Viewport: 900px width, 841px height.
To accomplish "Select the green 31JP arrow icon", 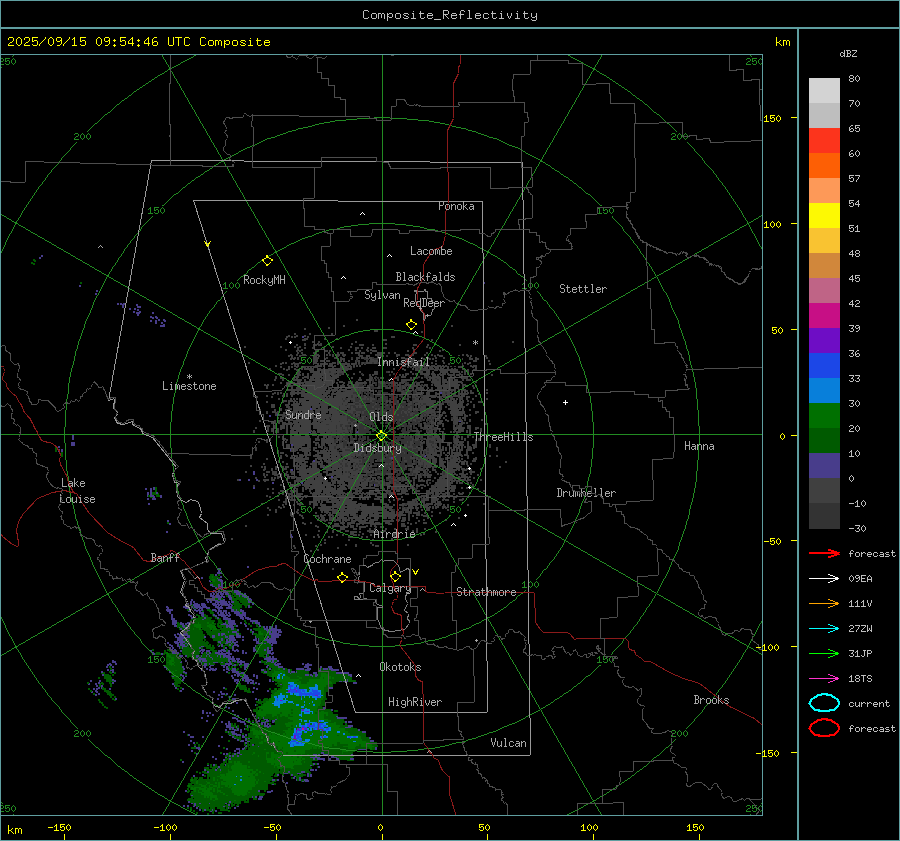I will point(824,653).
